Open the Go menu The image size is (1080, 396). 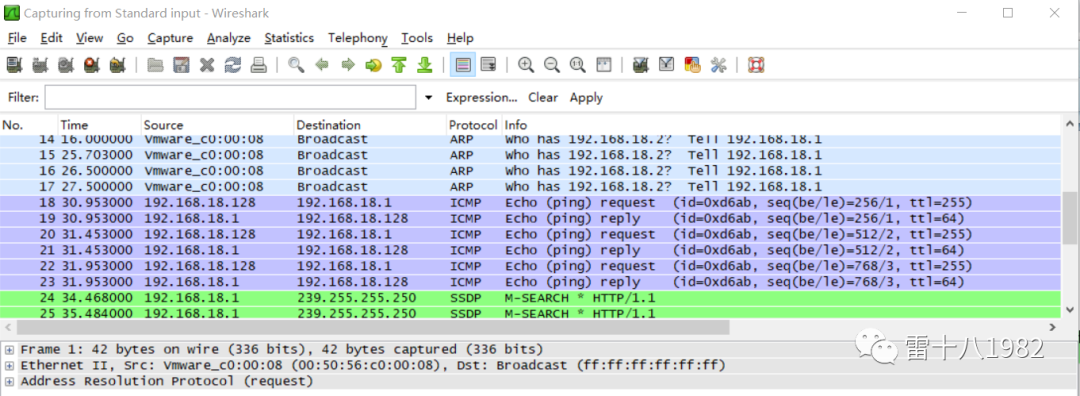coord(125,38)
